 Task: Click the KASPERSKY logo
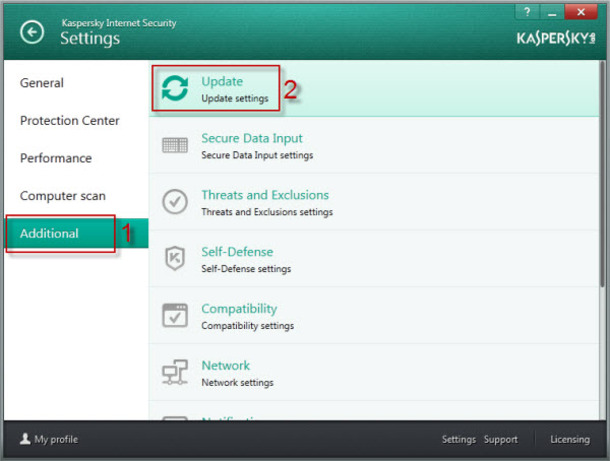point(556,39)
